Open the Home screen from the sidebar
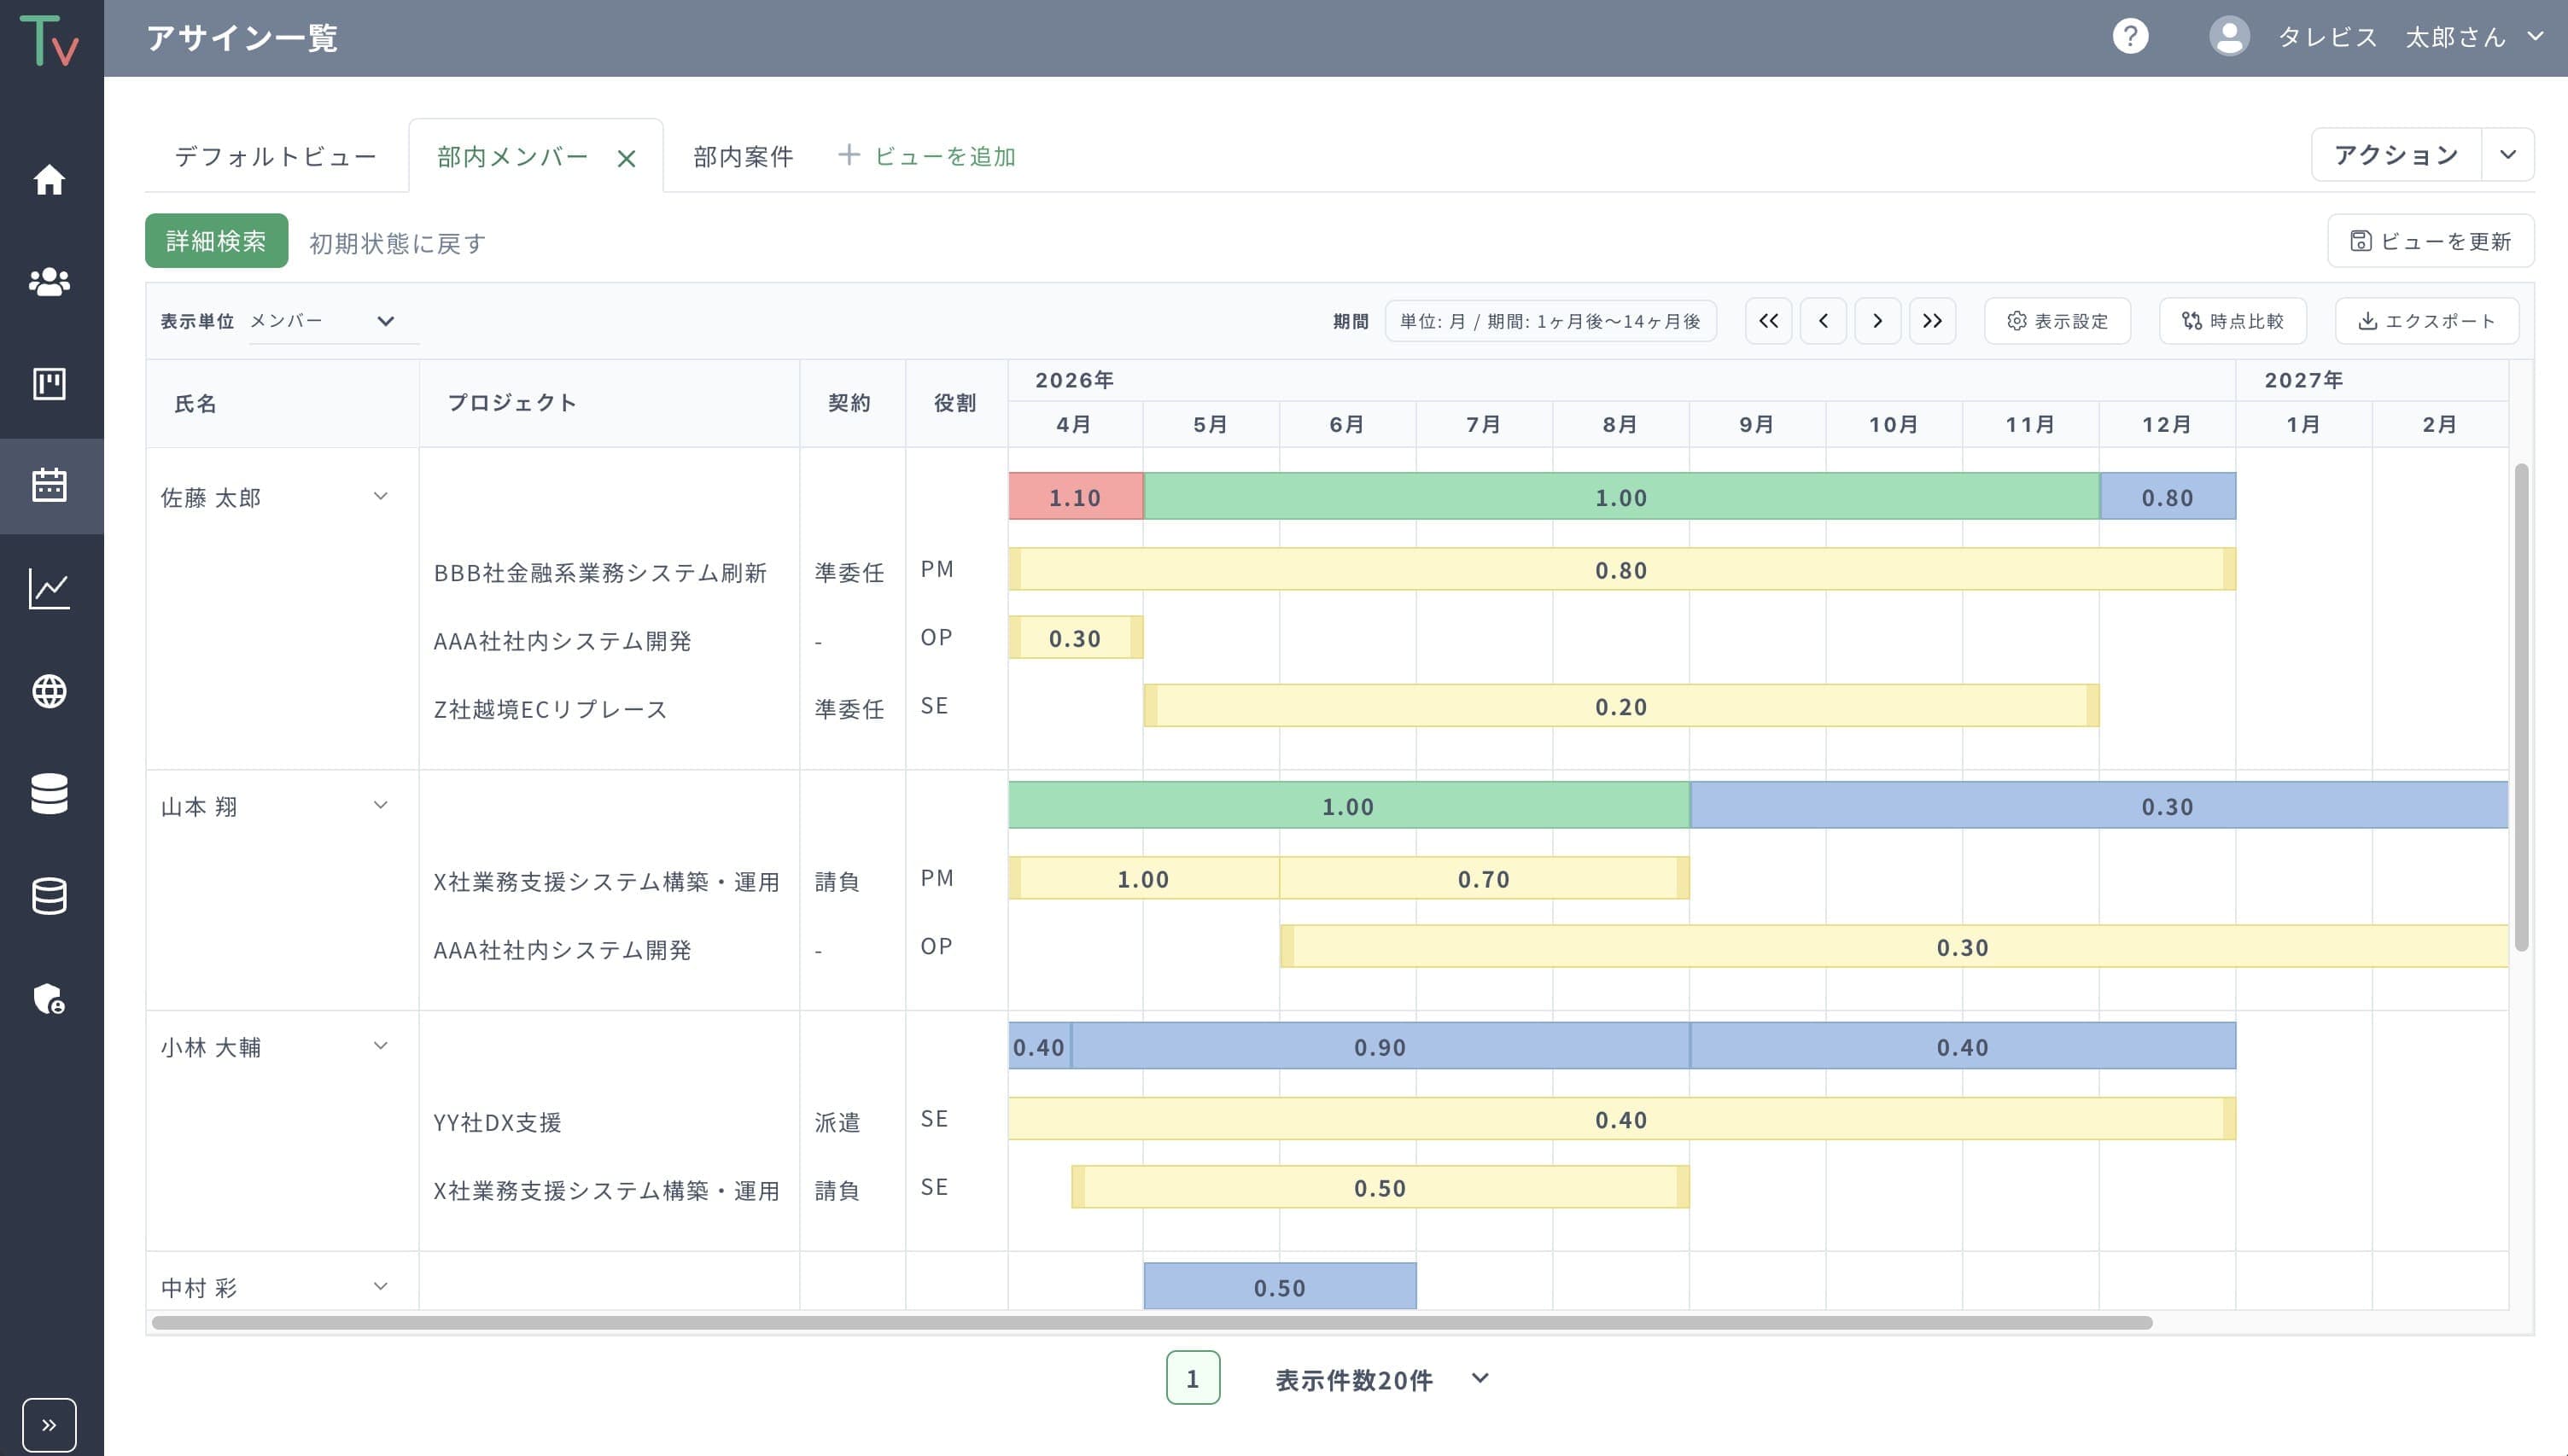 tap(50, 181)
